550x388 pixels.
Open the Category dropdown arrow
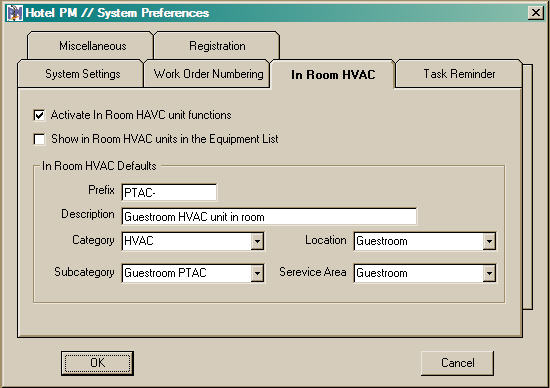tap(257, 241)
